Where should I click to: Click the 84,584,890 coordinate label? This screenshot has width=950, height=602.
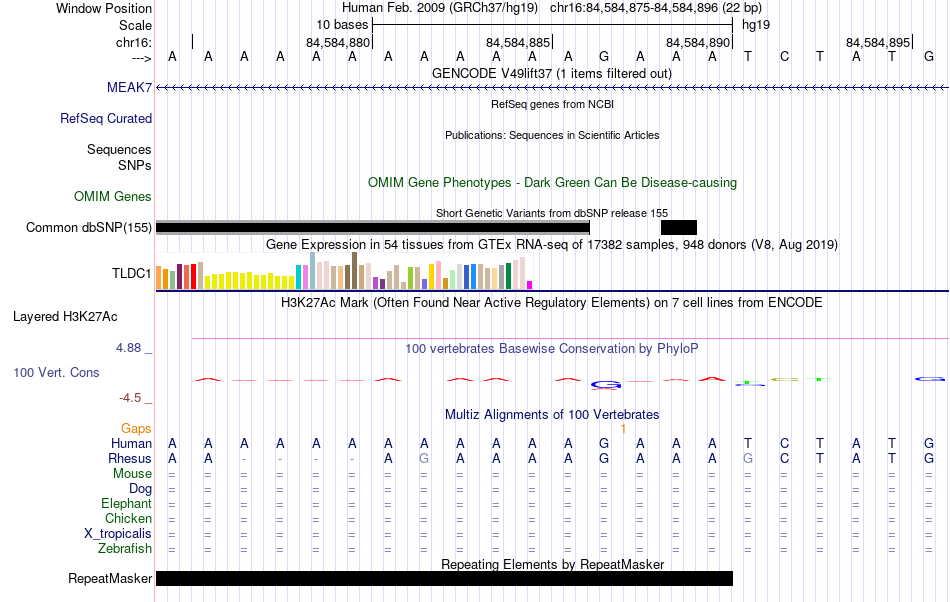pyautogui.click(x=697, y=42)
